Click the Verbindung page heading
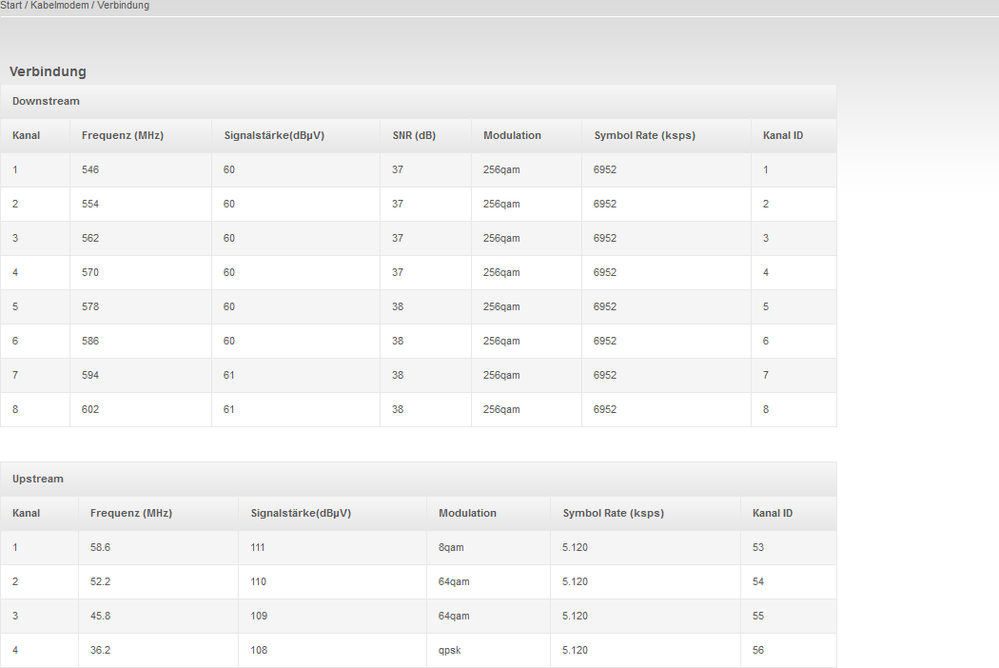Image resolution: width=999 pixels, height=668 pixels. pos(48,72)
